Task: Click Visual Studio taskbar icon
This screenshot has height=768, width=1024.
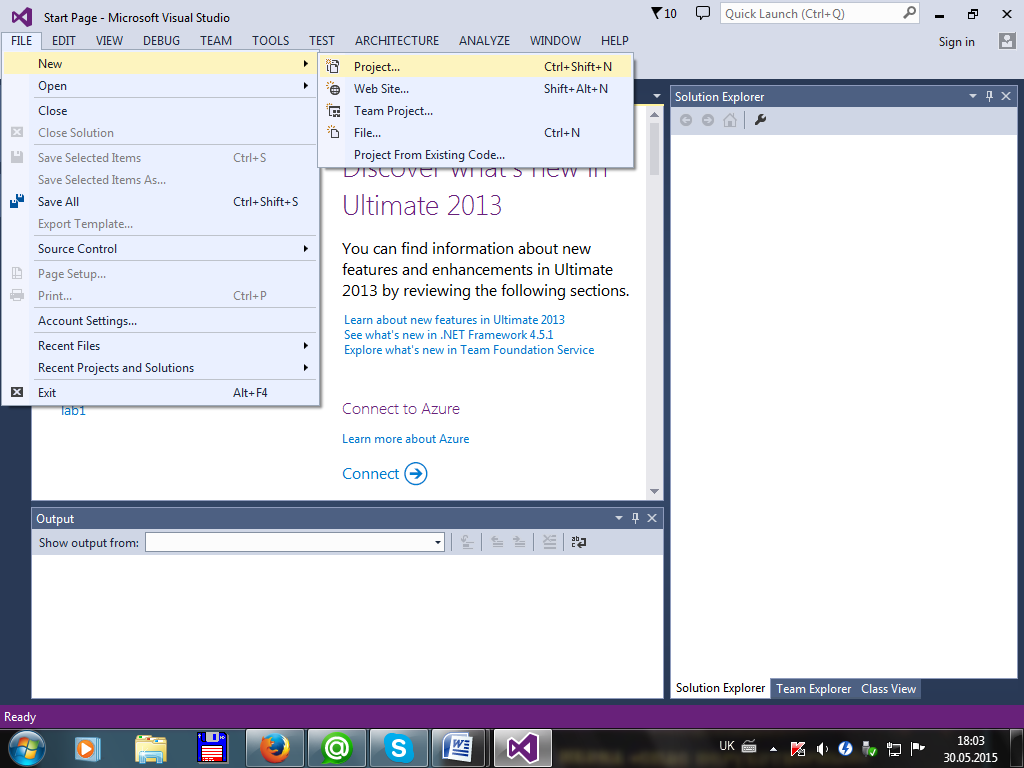Action: [522, 748]
